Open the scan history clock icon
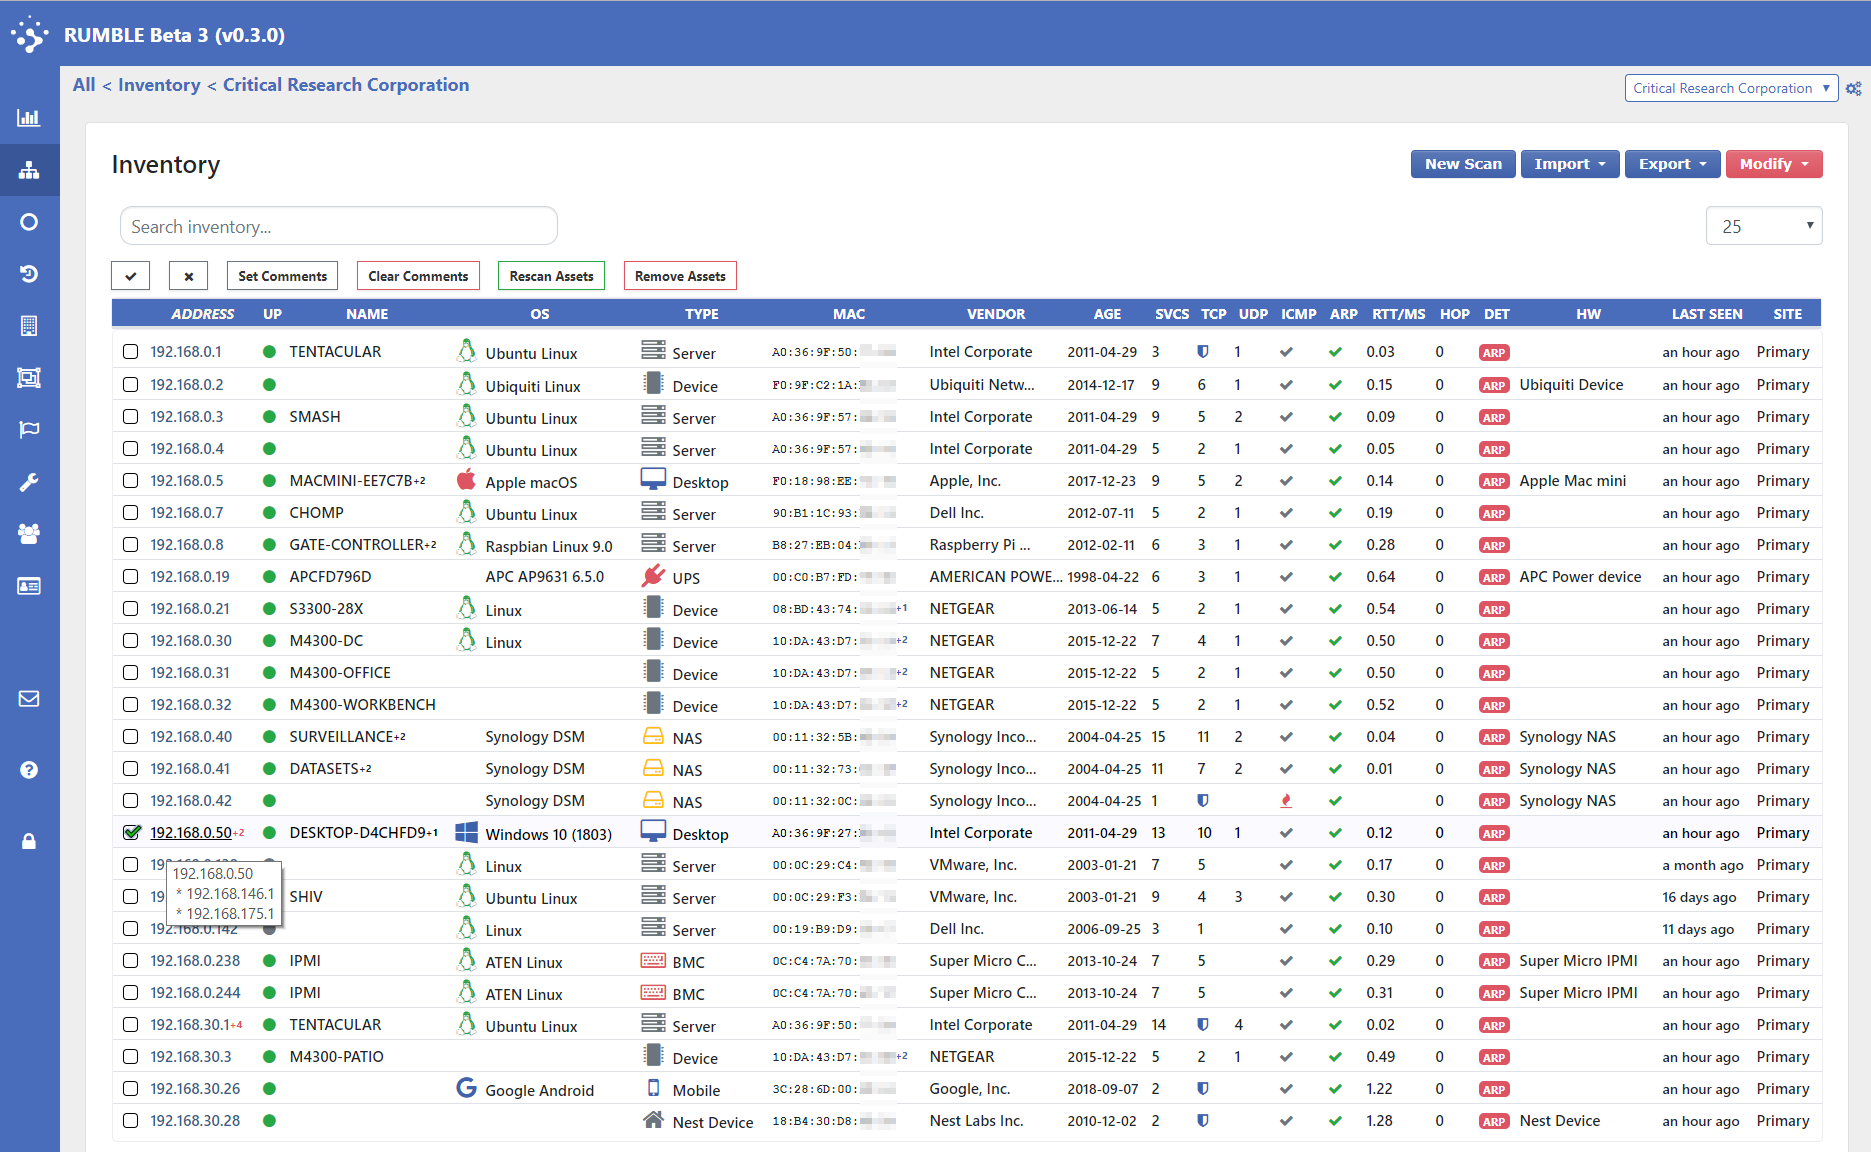The image size is (1871, 1152). point(29,274)
